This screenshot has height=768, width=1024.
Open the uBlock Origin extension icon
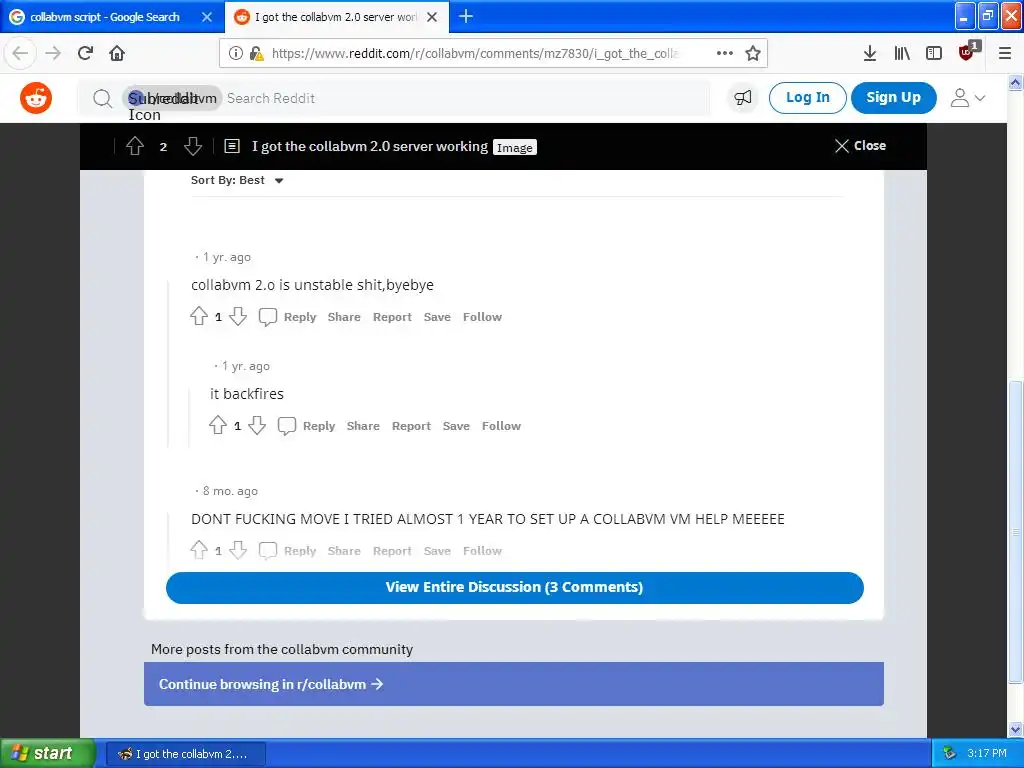[x=967, y=52]
